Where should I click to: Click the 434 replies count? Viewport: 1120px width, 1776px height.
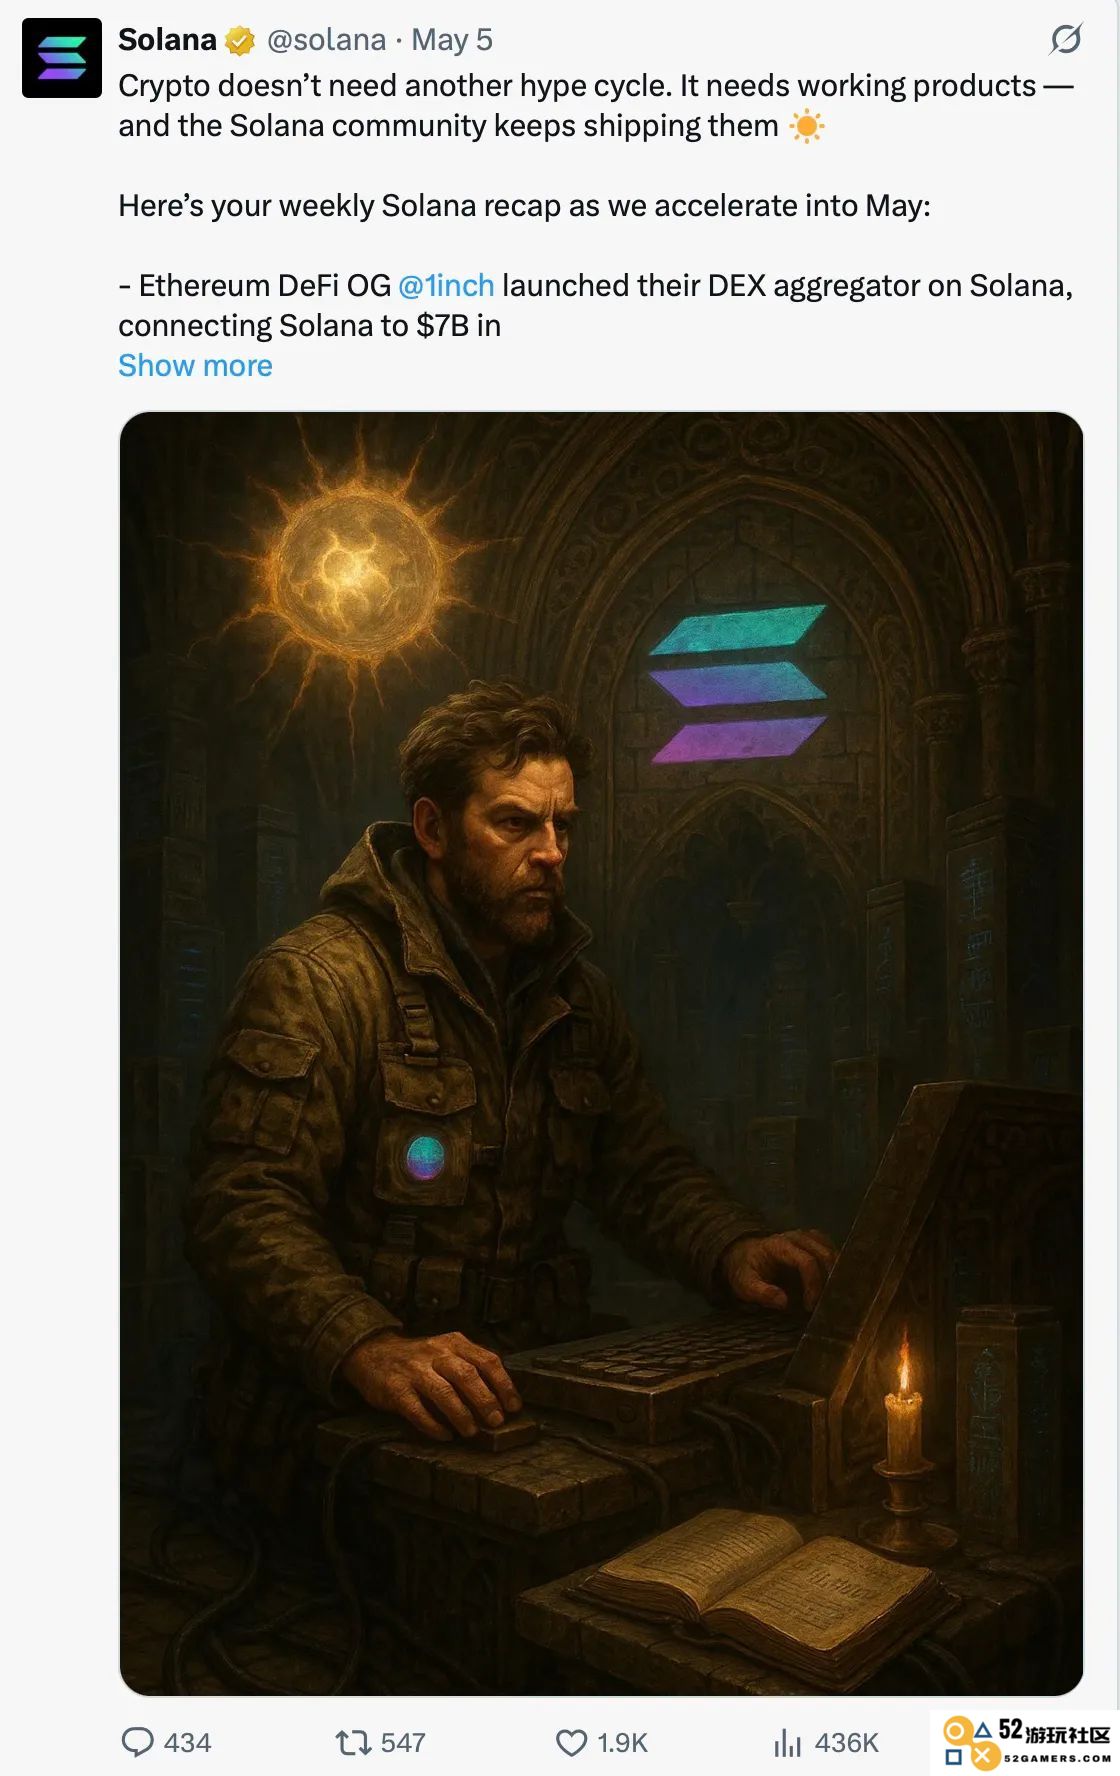[187, 1743]
